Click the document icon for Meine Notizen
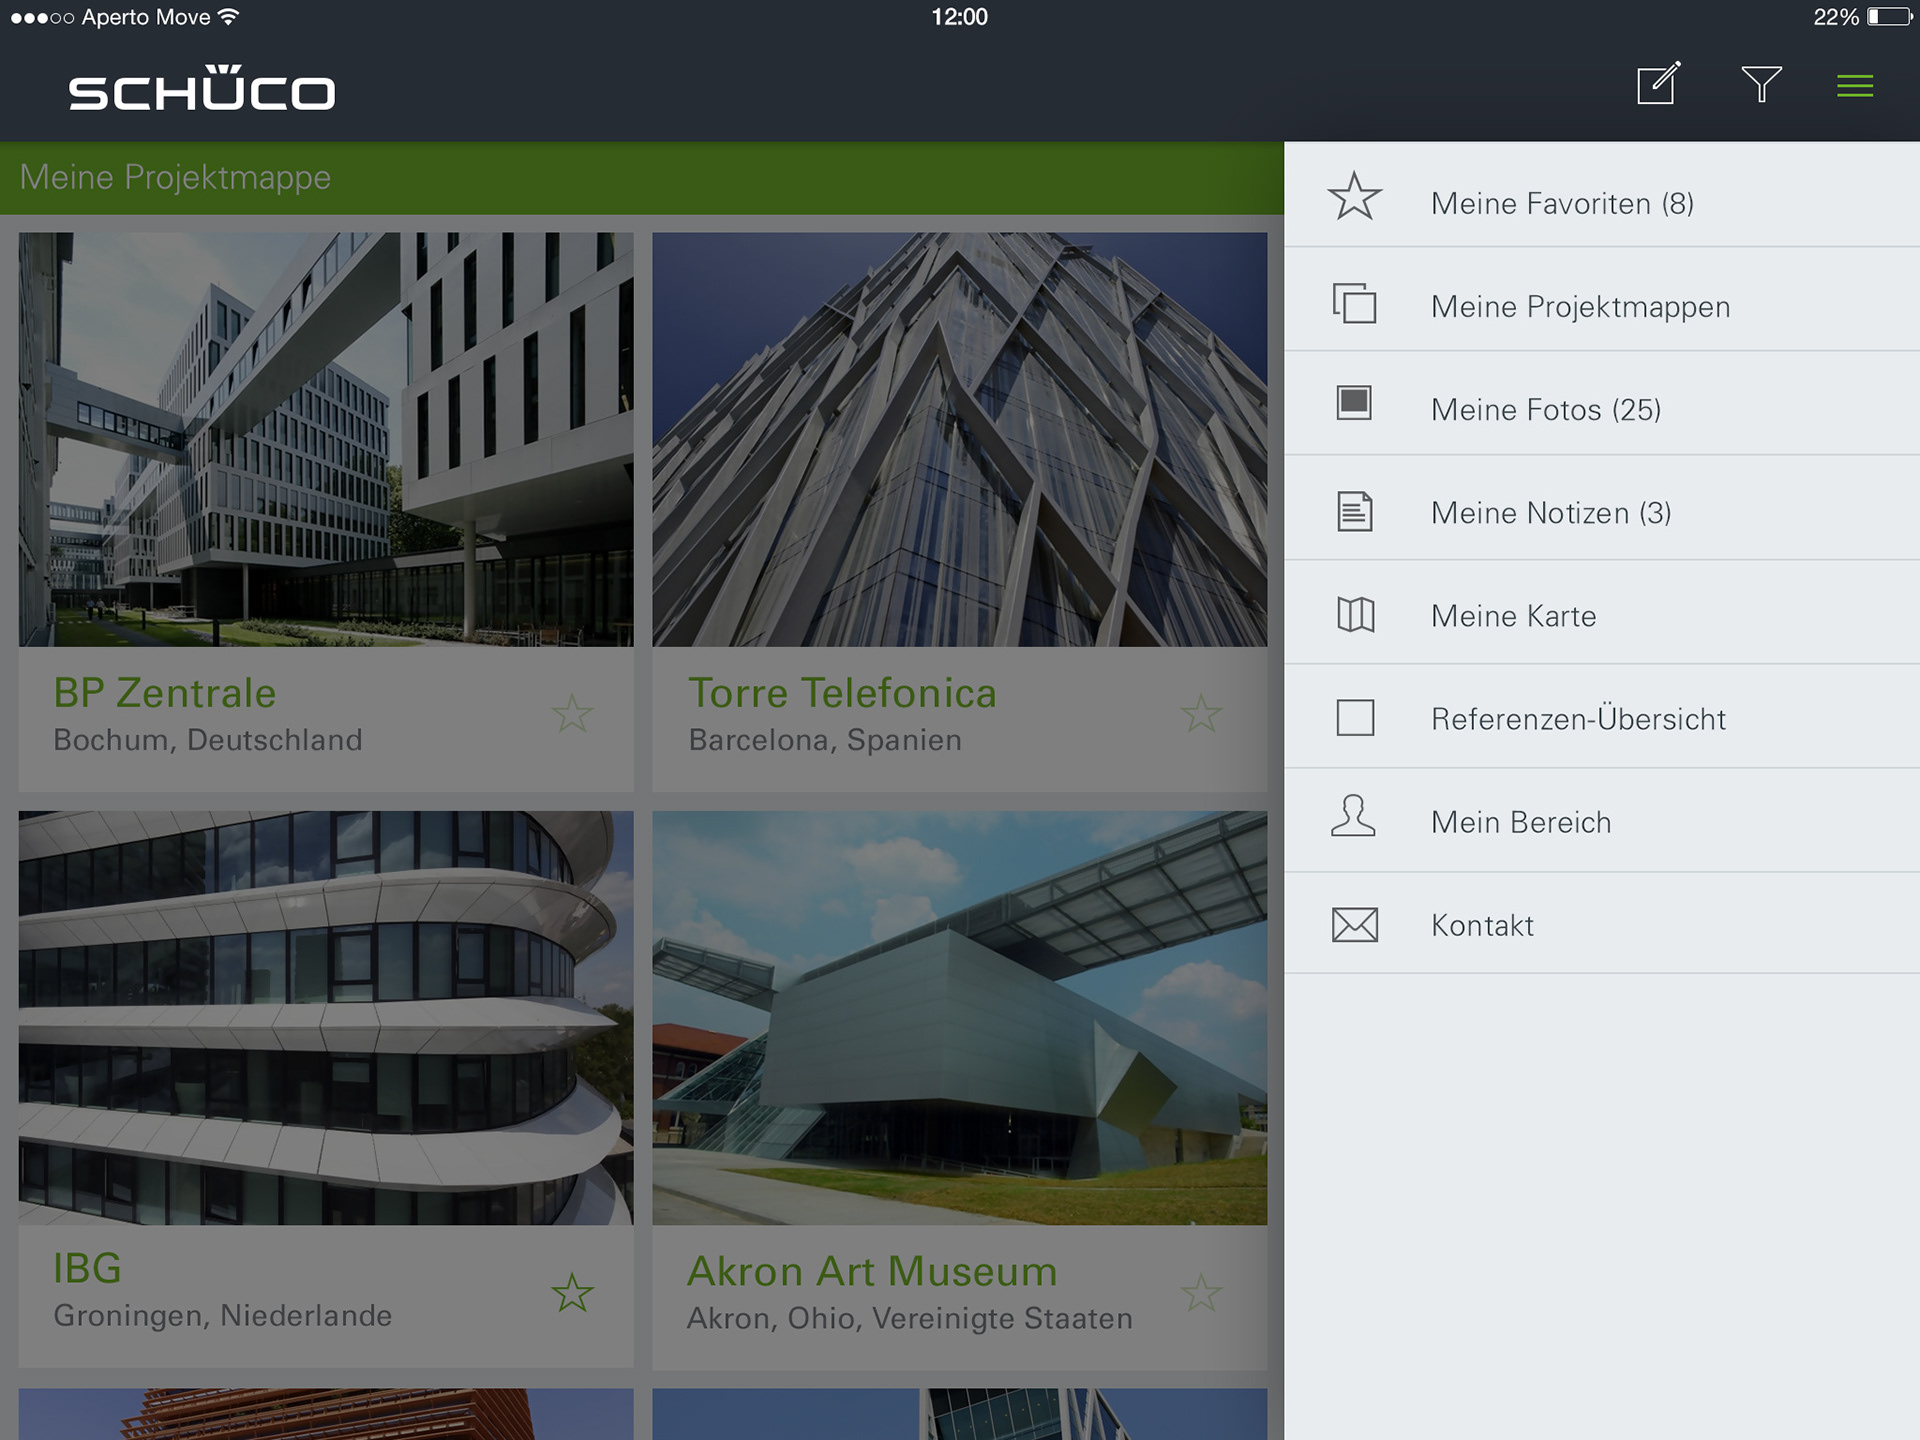The height and width of the screenshot is (1440, 1920). [1355, 511]
